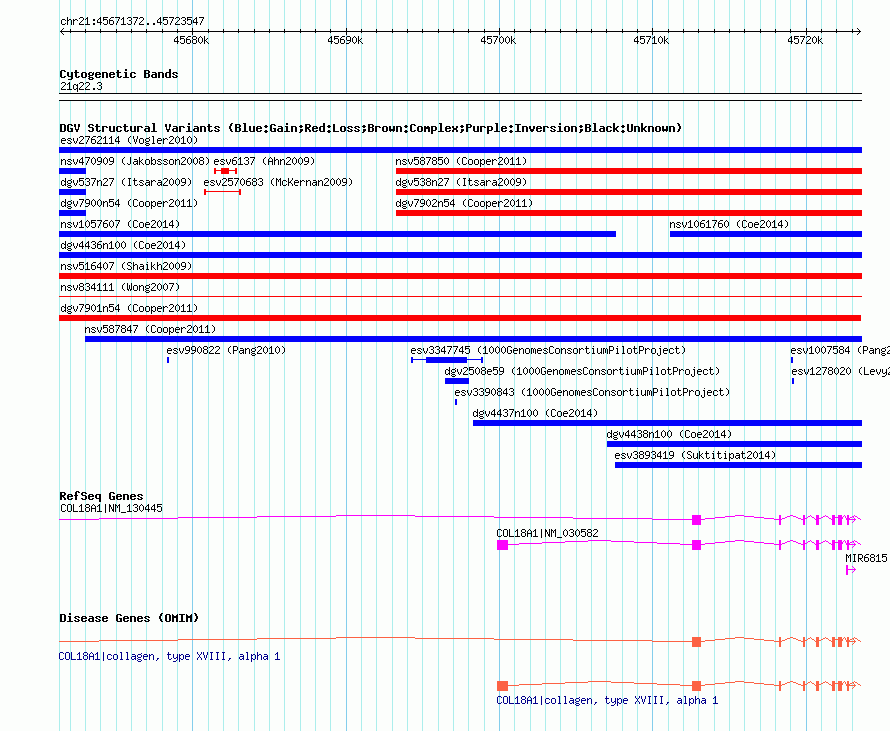Select the nsv1061760 (Coe2014) blue gain bar
The width and height of the screenshot is (890, 731).
tap(766, 234)
